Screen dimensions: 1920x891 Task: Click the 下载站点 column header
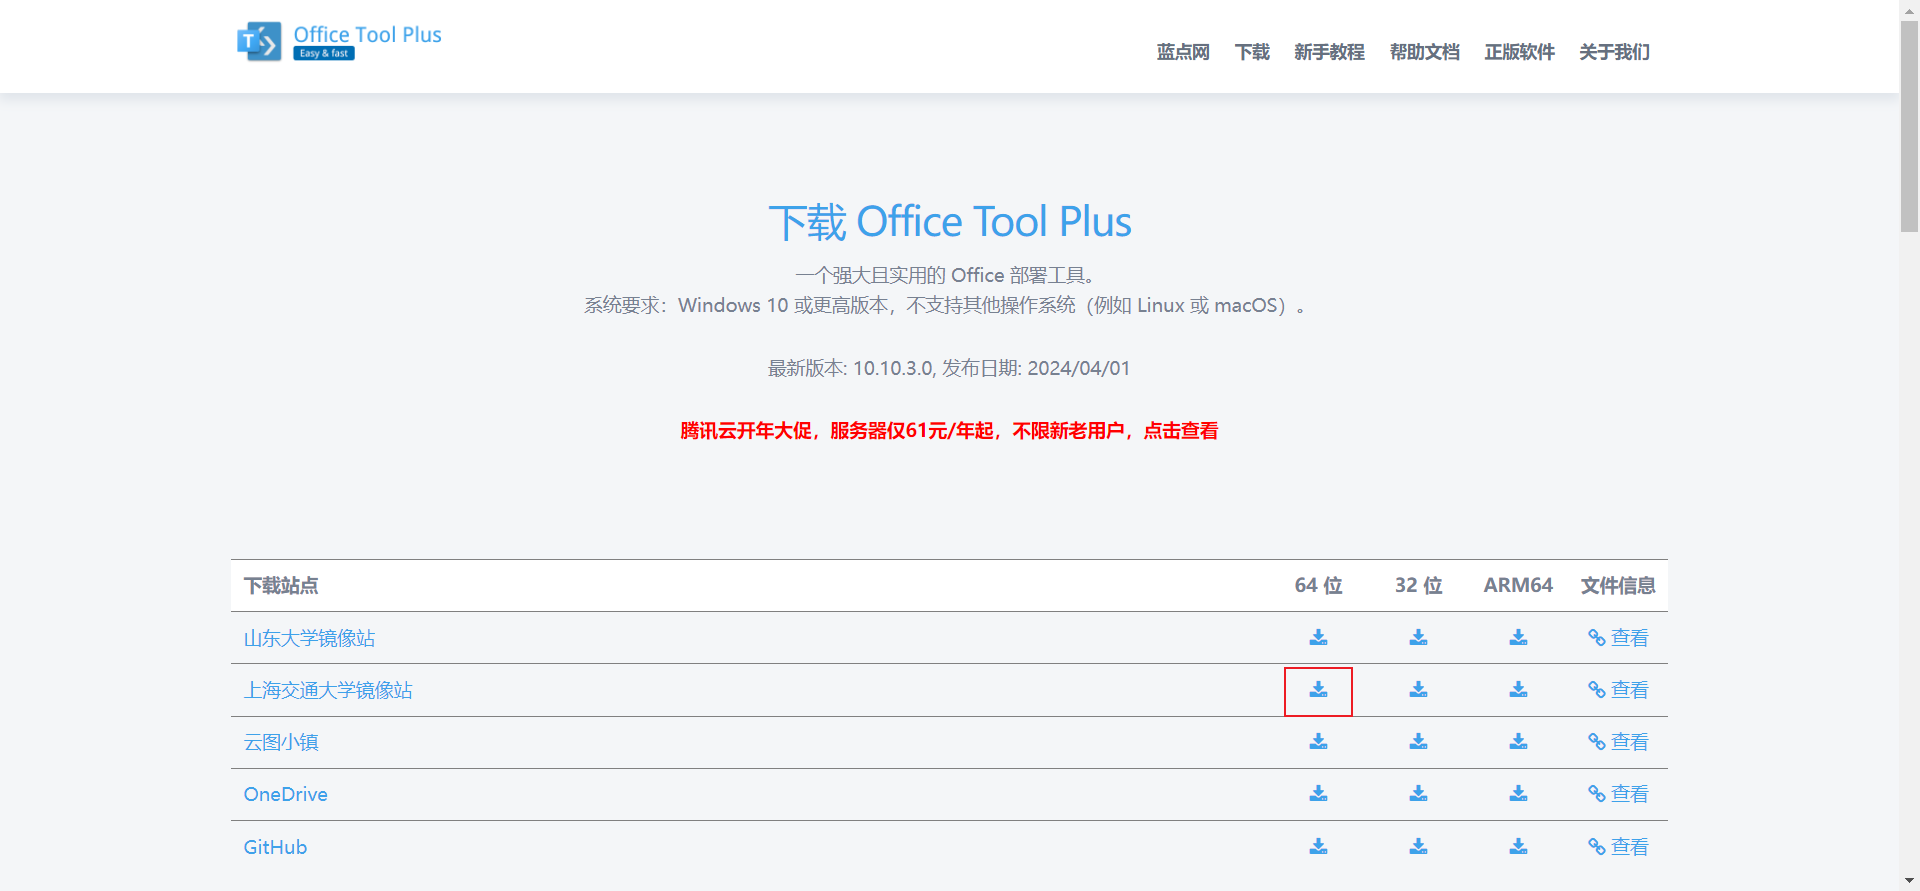281,586
